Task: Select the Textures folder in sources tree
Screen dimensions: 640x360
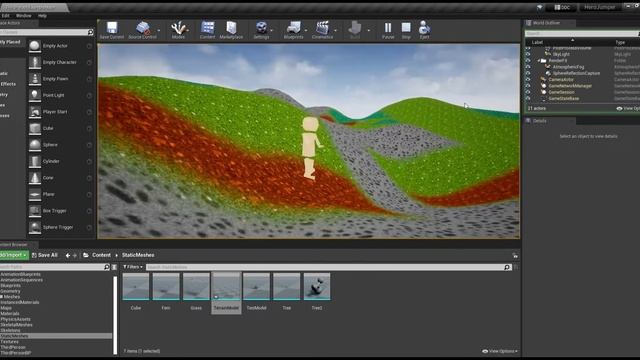Action: (x=9, y=342)
